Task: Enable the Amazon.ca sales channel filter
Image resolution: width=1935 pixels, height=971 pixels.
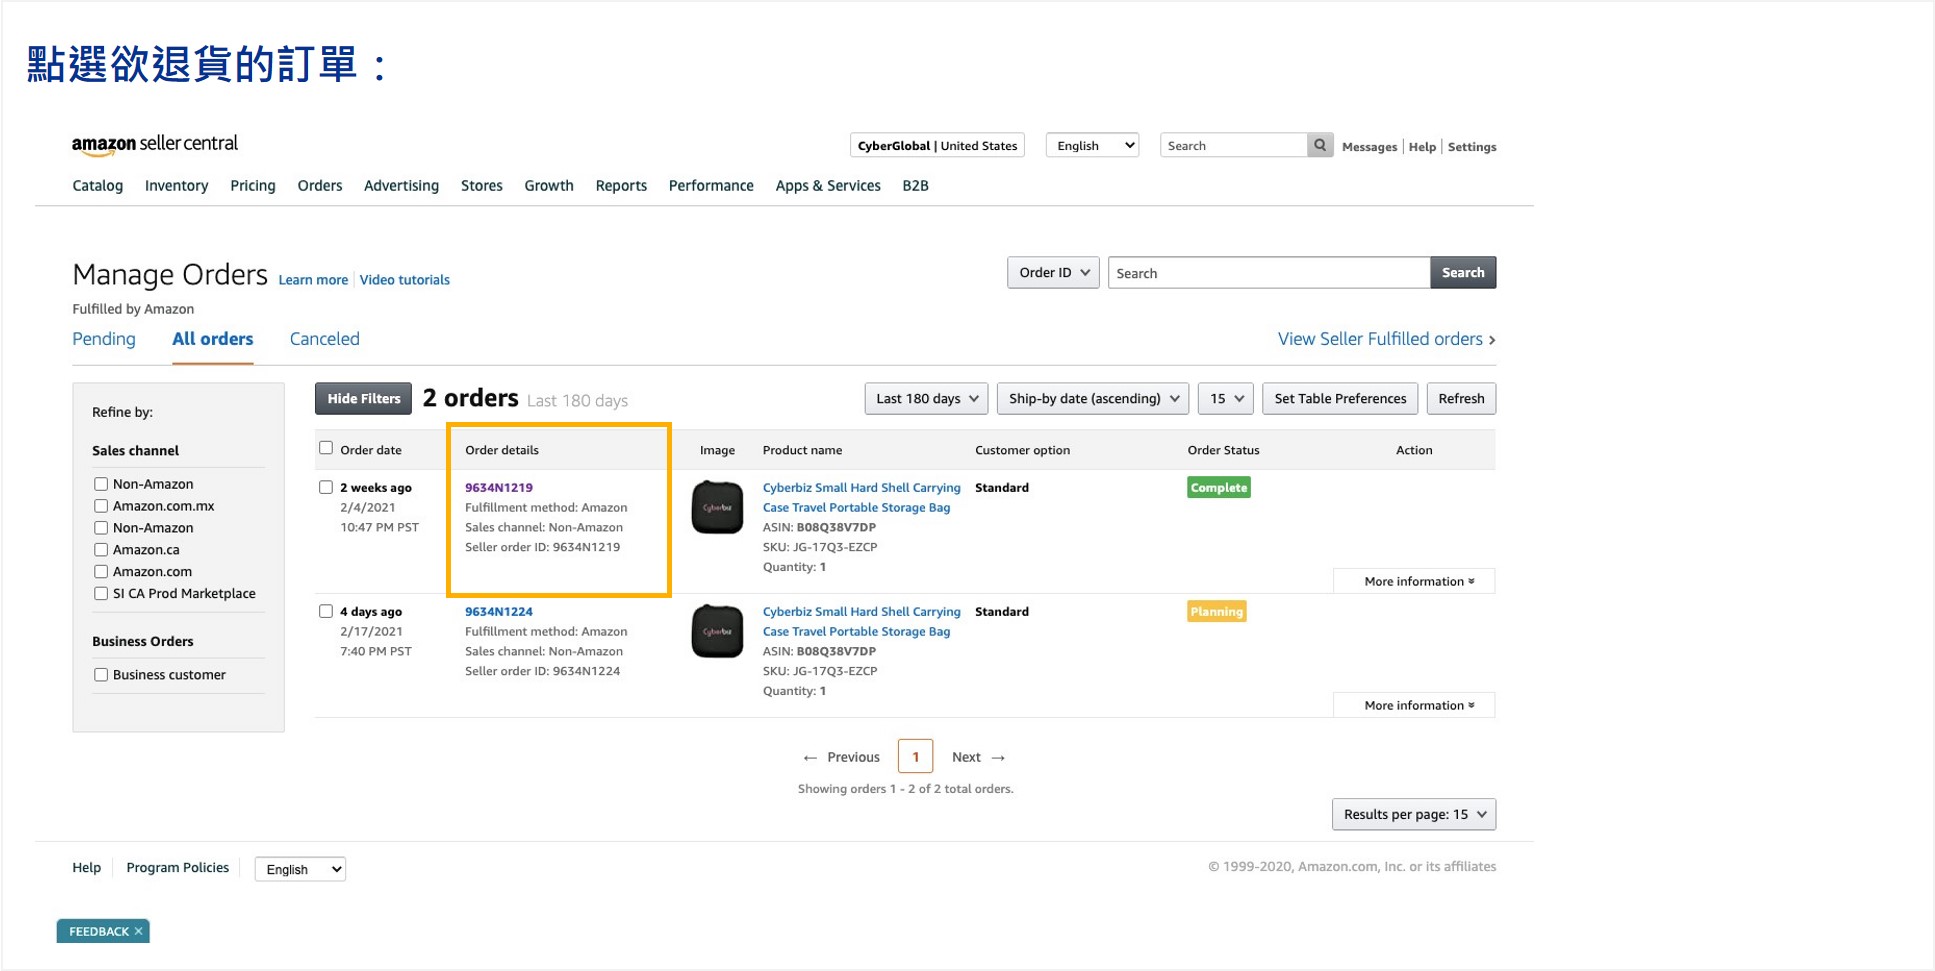Action: click(x=101, y=550)
